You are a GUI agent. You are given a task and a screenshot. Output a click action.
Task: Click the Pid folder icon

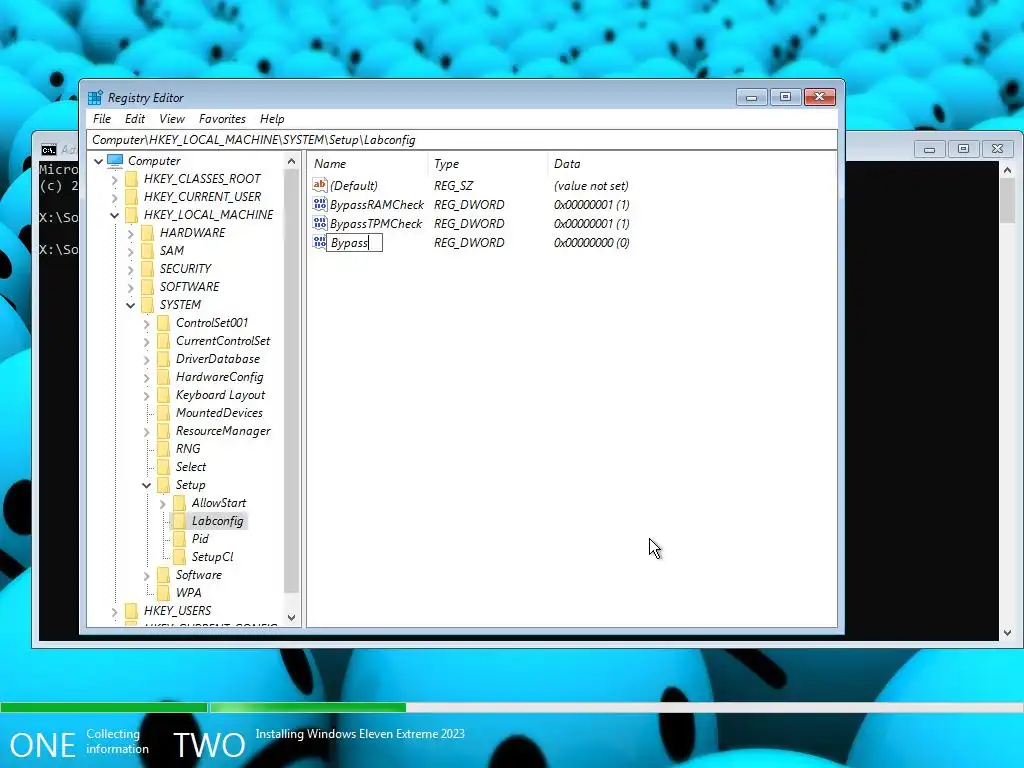pos(180,539)
